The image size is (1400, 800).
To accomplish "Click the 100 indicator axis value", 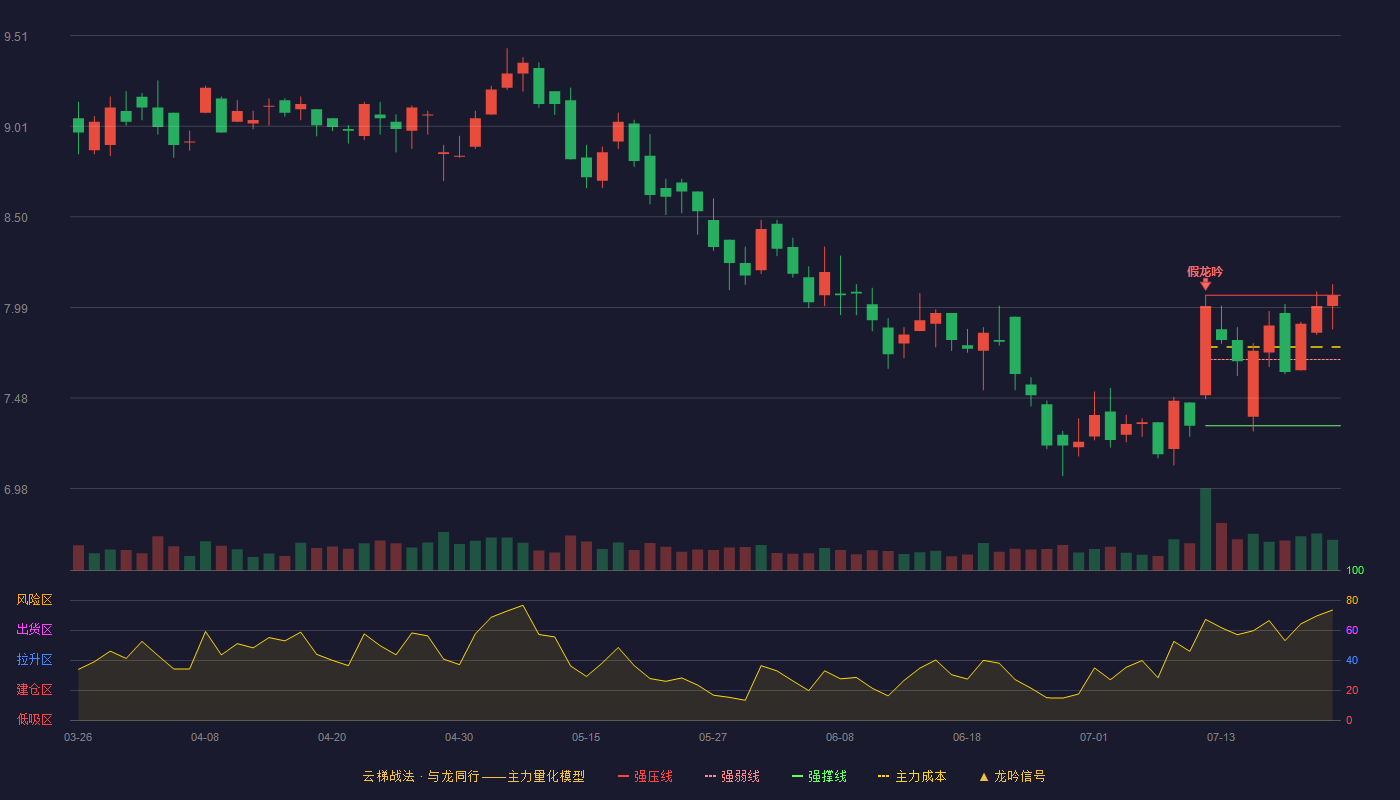I will tap(1355, 570).
